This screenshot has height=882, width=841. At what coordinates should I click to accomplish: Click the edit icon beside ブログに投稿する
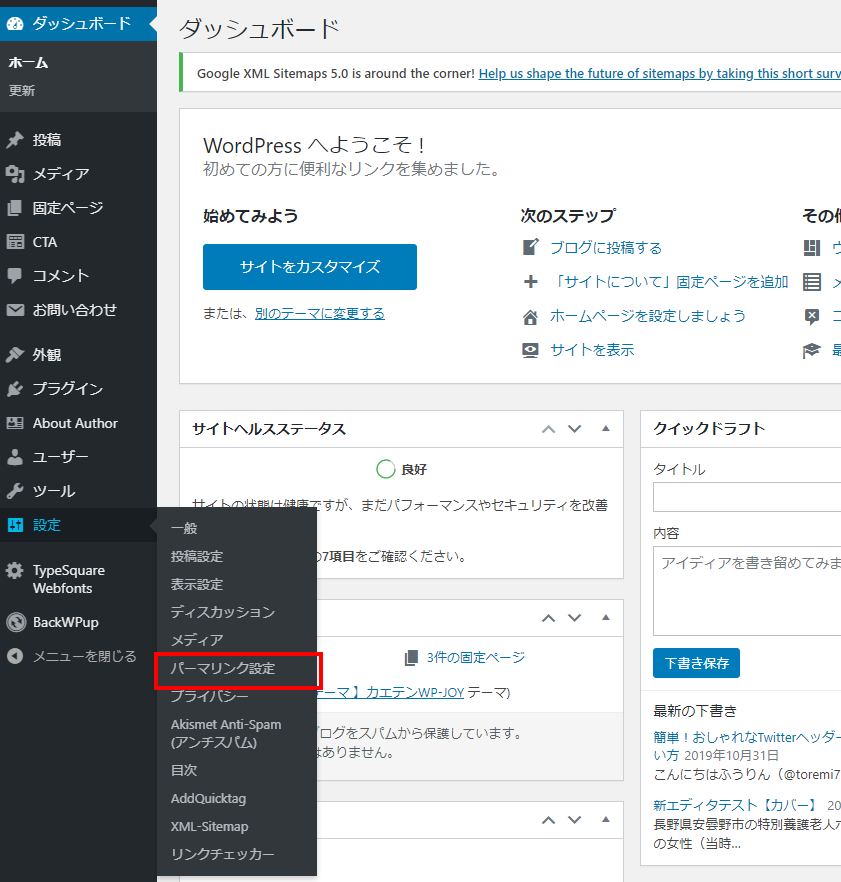click(x=530, y=248)
